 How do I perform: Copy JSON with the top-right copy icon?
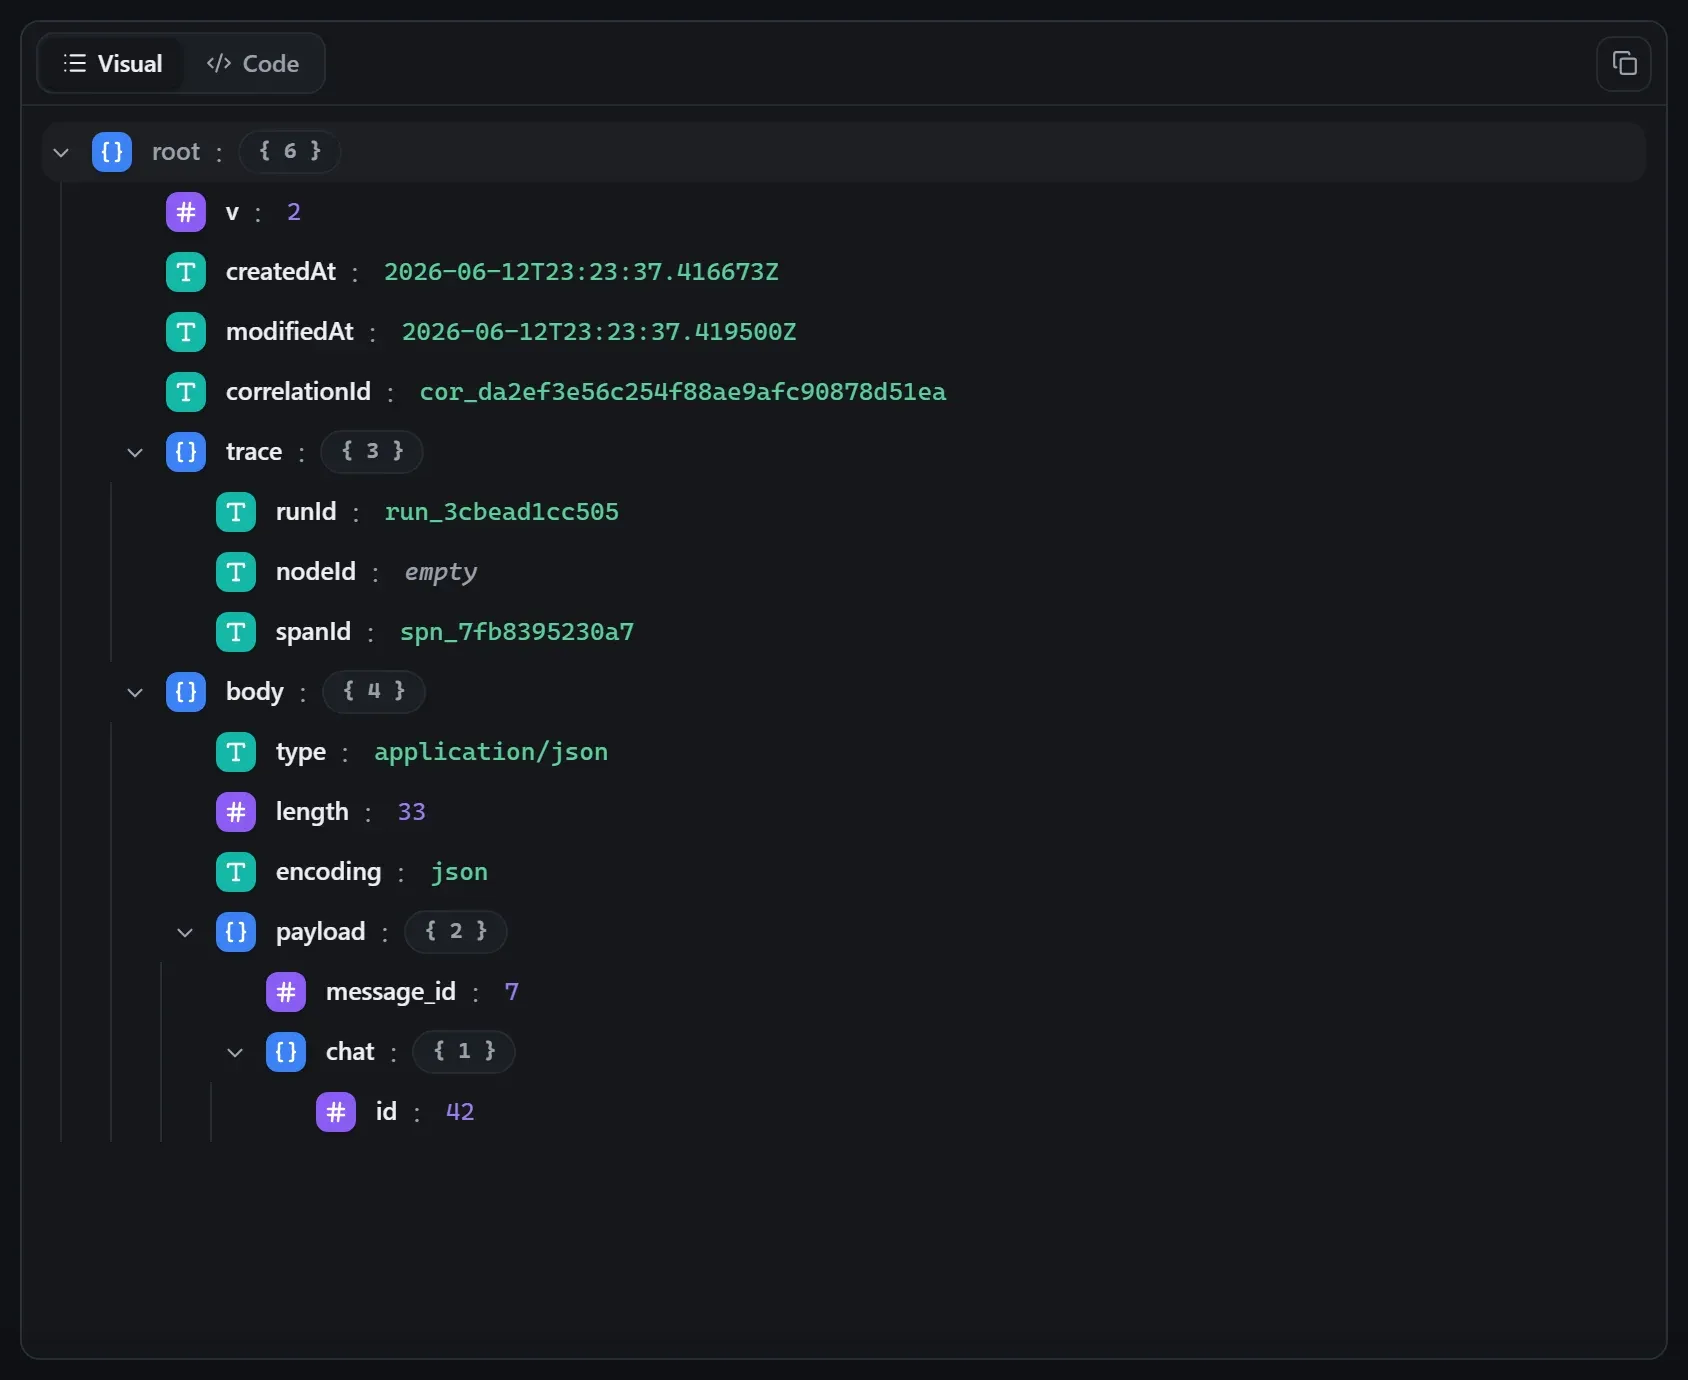(x=1623, y=64)
